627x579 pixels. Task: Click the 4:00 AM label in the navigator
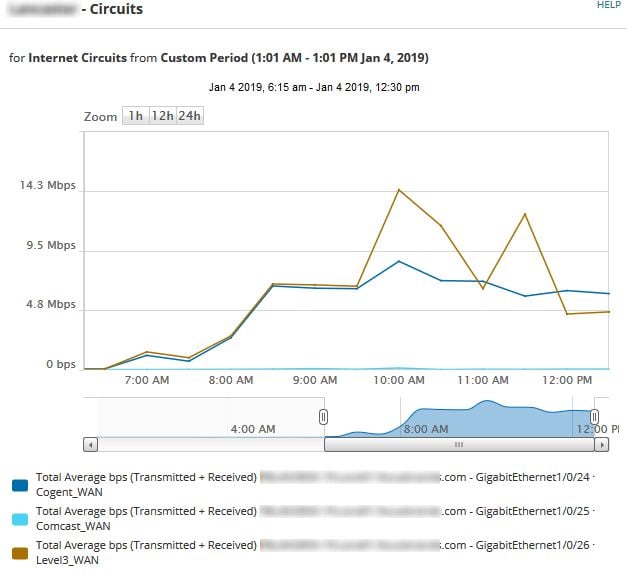pyautogui.click(x=253, y=429)
